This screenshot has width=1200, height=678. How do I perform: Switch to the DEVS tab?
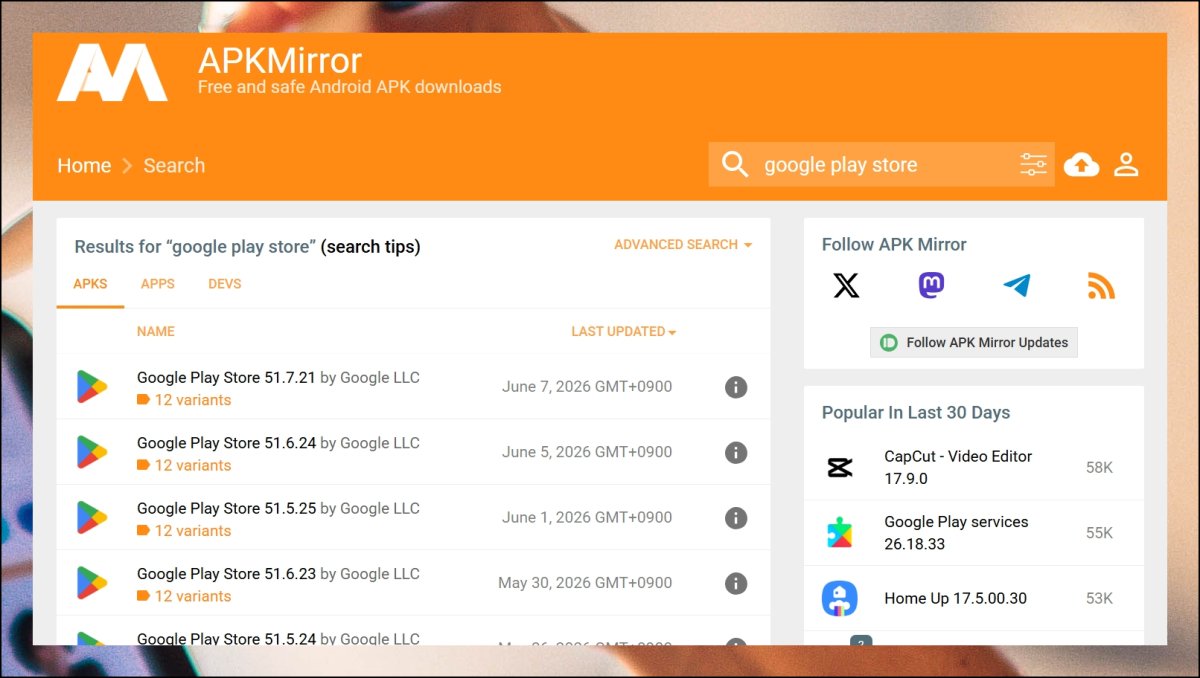225,284
